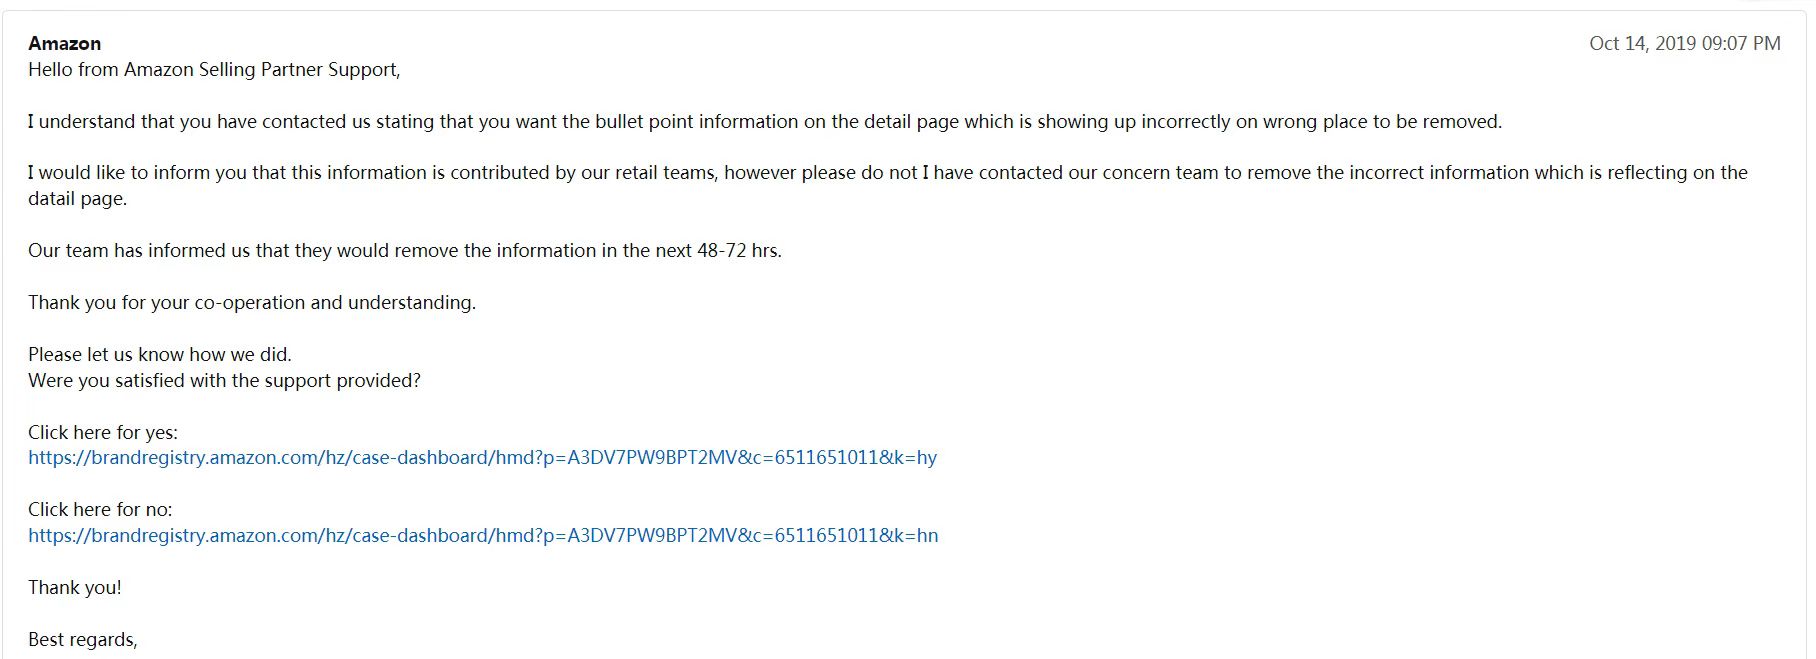Click the 'datail page.' text line
This screenshot has height=659, width=1816.
[78, 199]
